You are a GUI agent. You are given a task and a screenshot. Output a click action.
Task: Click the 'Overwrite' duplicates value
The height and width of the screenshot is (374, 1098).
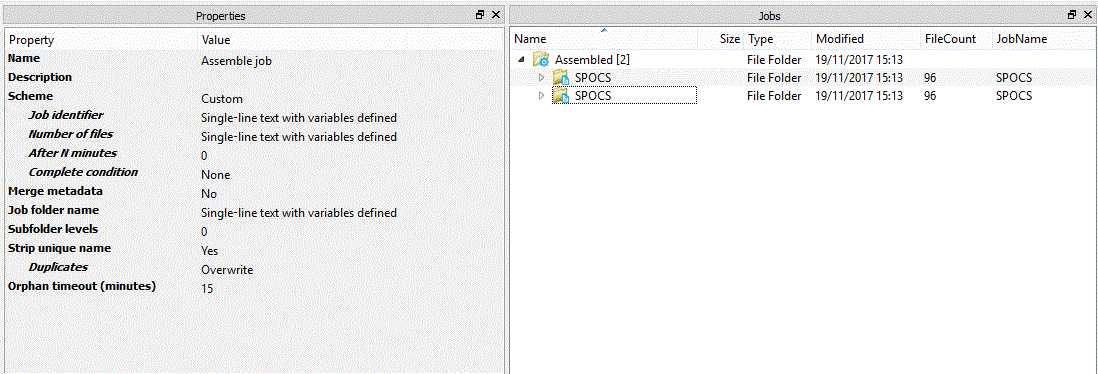click(228, 270)
